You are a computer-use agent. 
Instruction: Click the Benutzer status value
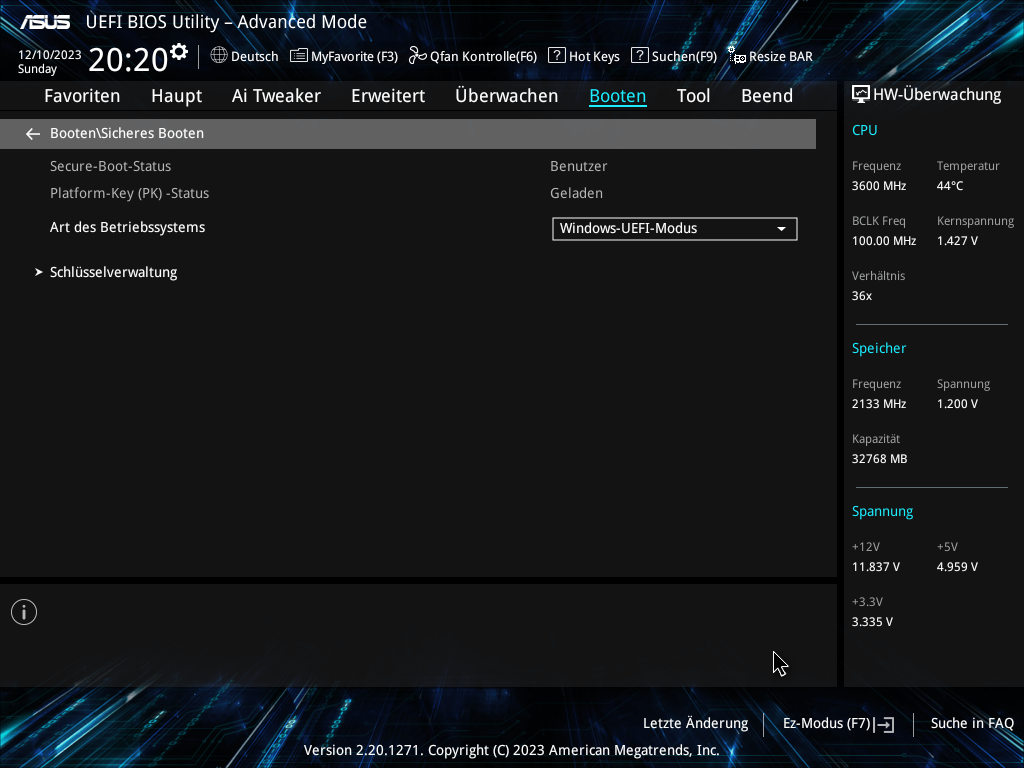point(579,167)
